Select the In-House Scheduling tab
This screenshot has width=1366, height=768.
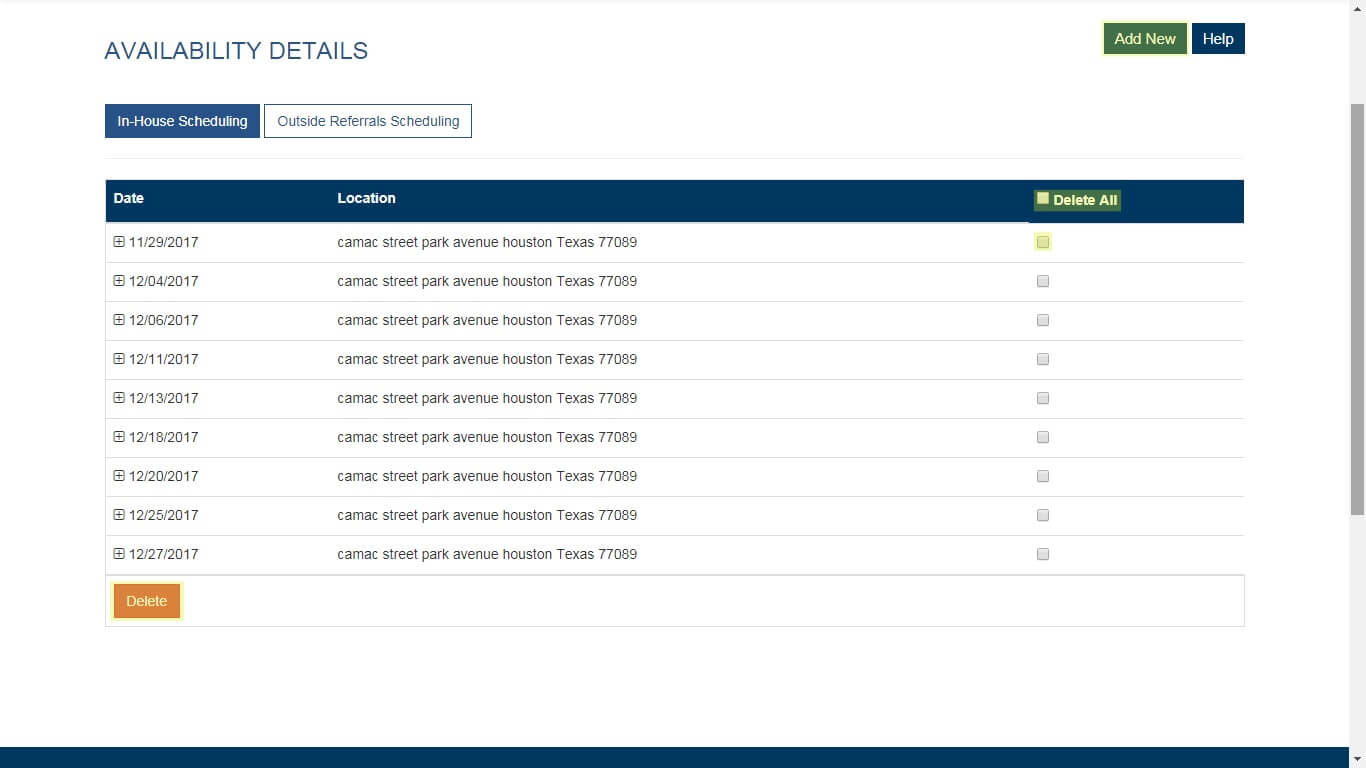pyautogui.click(x=182, y=121)
